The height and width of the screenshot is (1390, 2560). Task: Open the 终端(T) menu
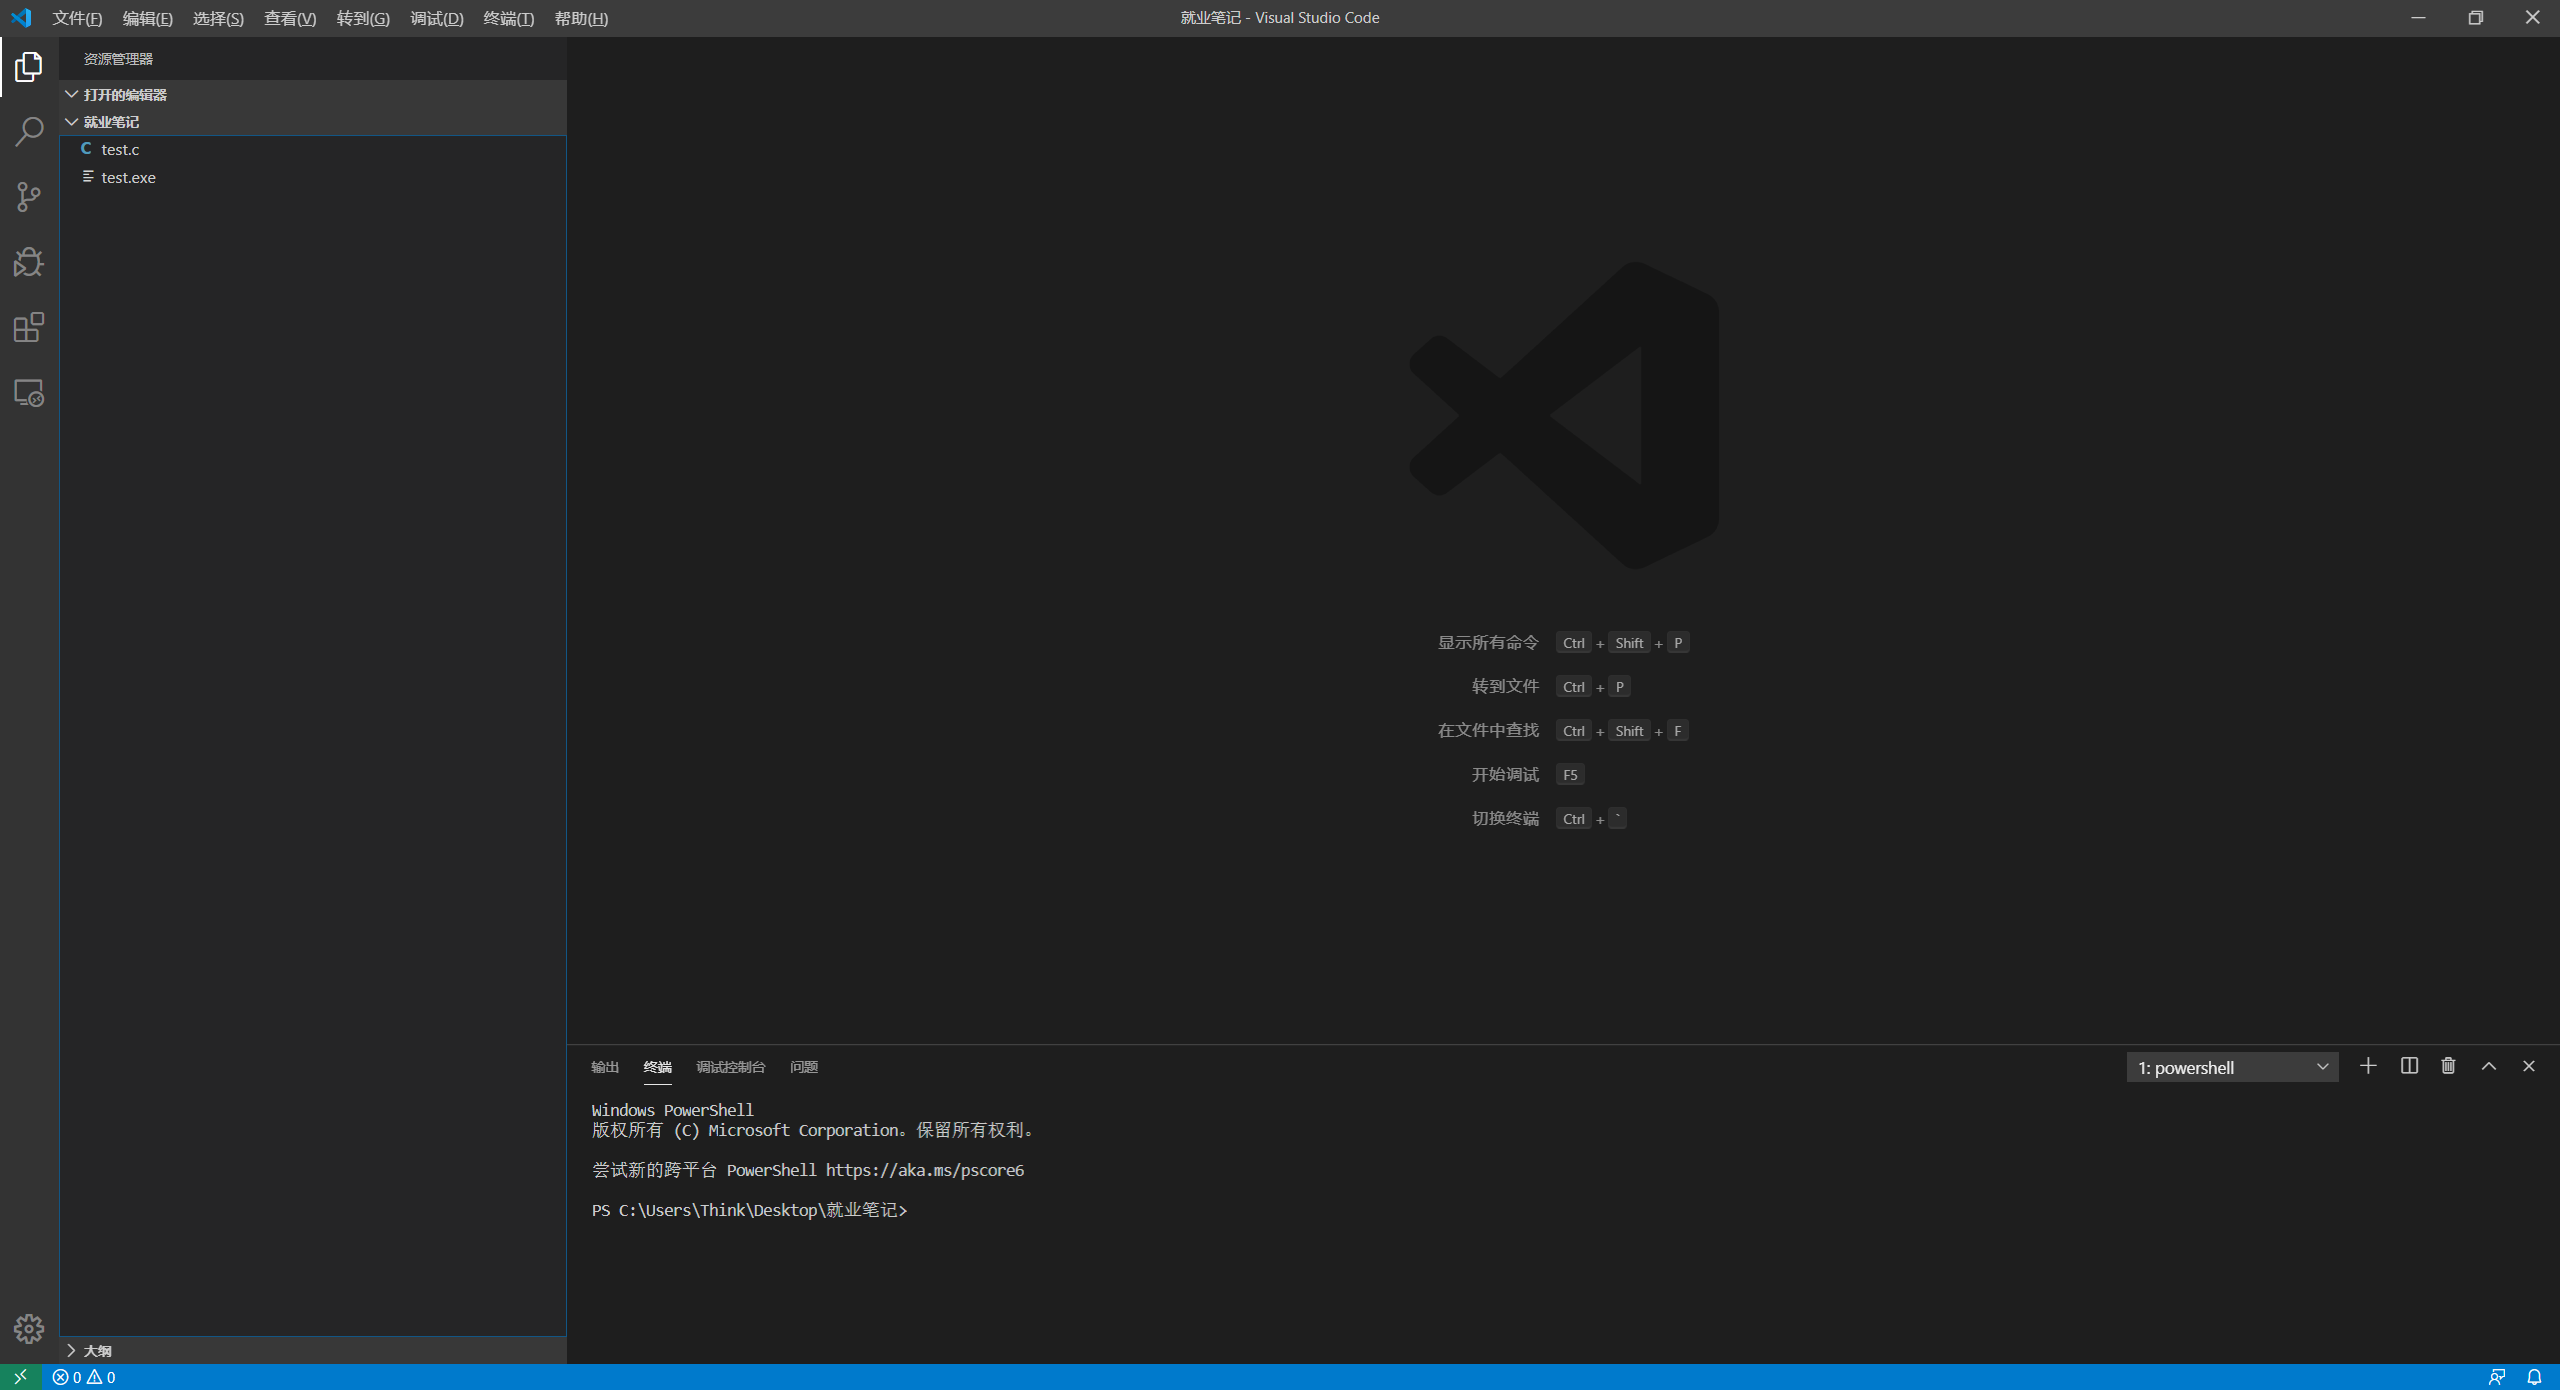(509, 18)
